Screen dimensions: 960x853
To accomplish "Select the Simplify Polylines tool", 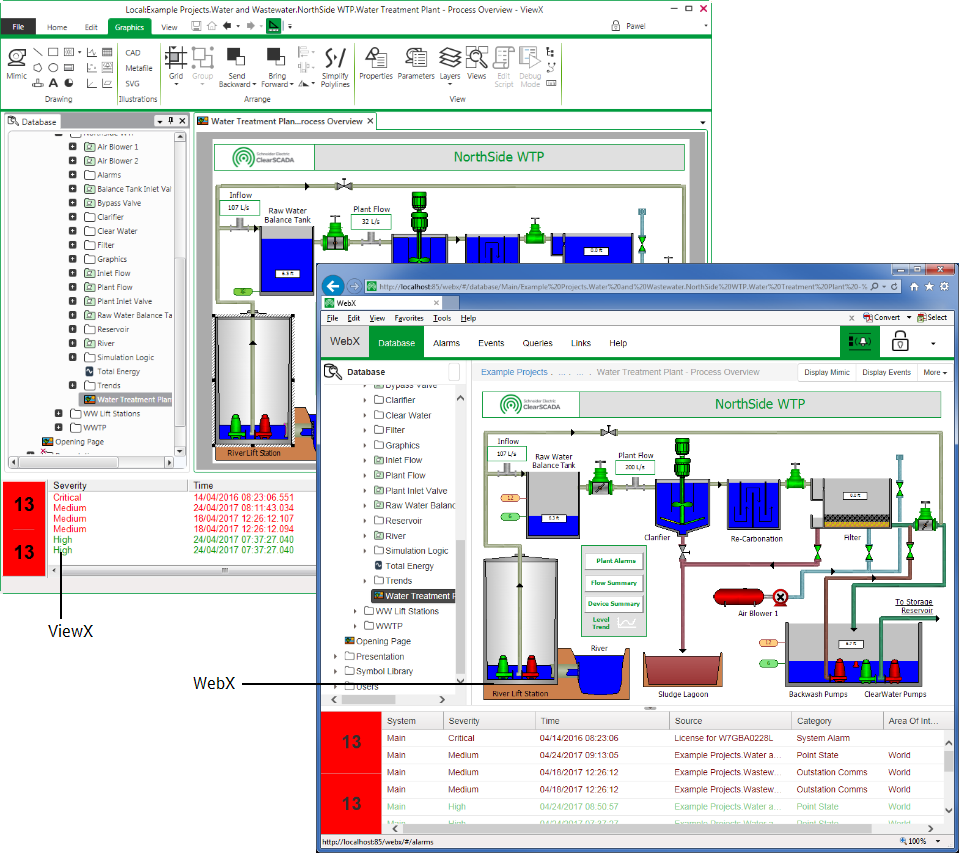I will click(x=335, y=62).
